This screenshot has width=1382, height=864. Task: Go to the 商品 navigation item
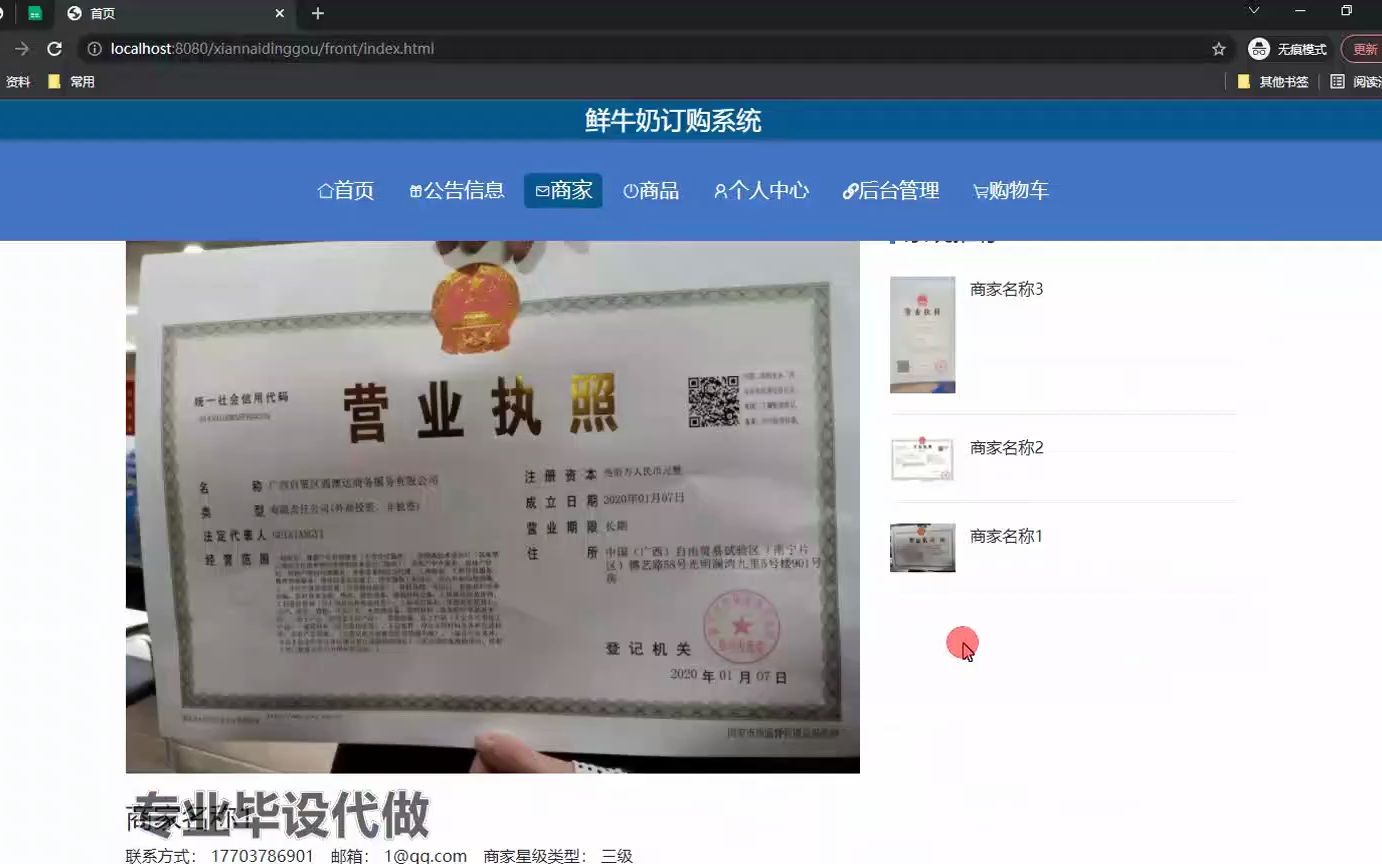click(651, 190)
